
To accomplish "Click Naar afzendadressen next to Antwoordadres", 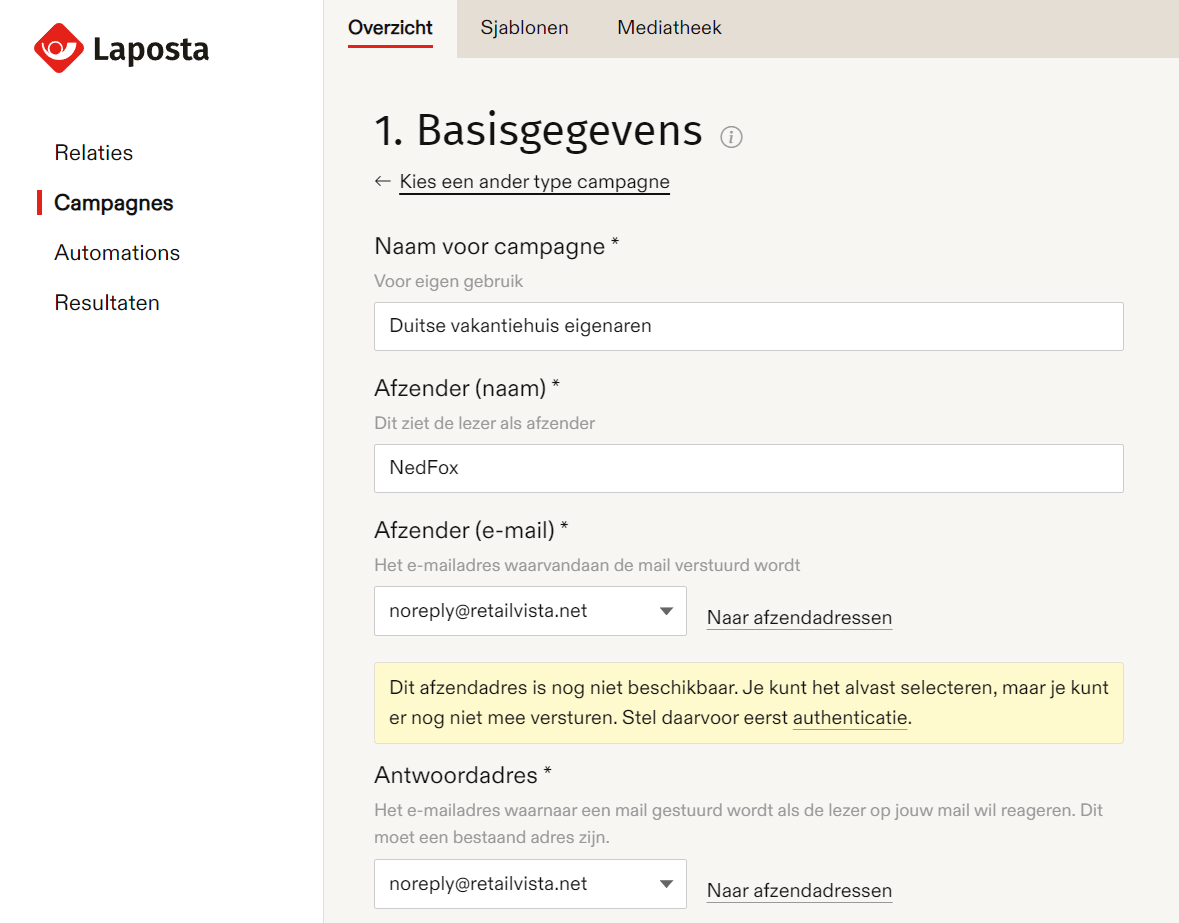I will point(798,890).
